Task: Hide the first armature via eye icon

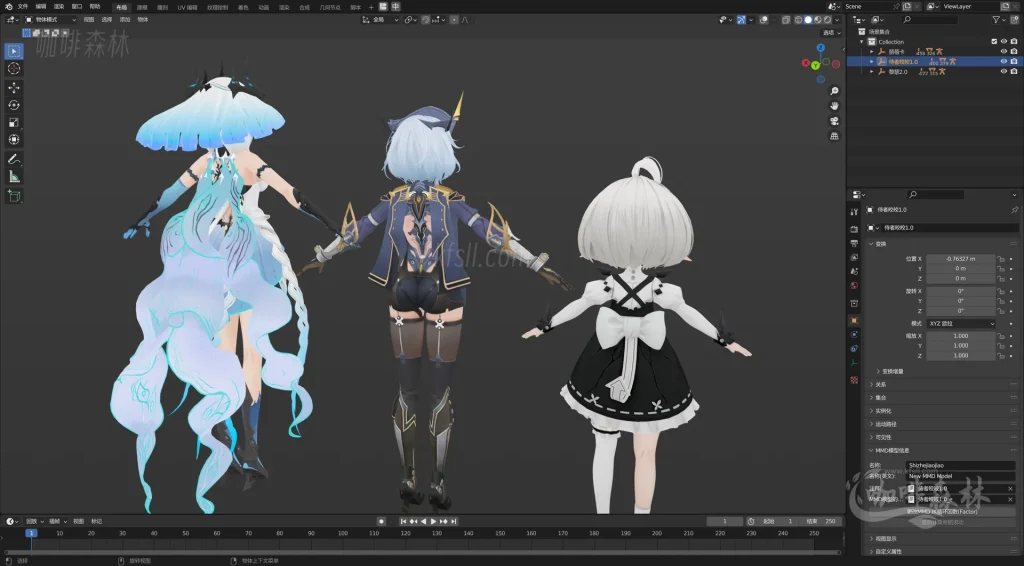Action: click(x=1004, y=52)
